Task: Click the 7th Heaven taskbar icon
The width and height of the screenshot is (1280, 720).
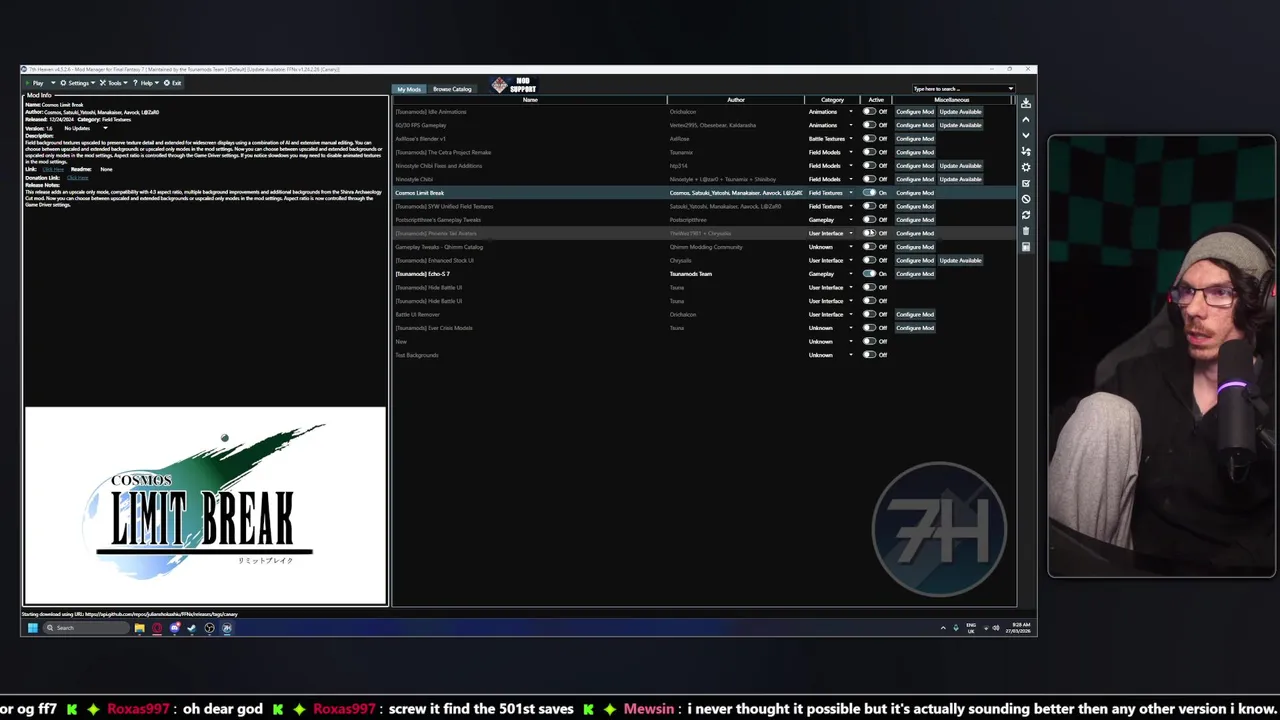Action: click(x=227, y=628)
